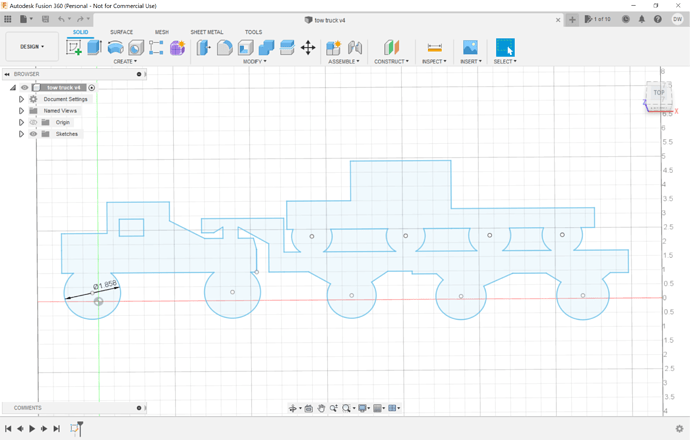Click the Save icon

pyautogui.click(x=45, y=19)
